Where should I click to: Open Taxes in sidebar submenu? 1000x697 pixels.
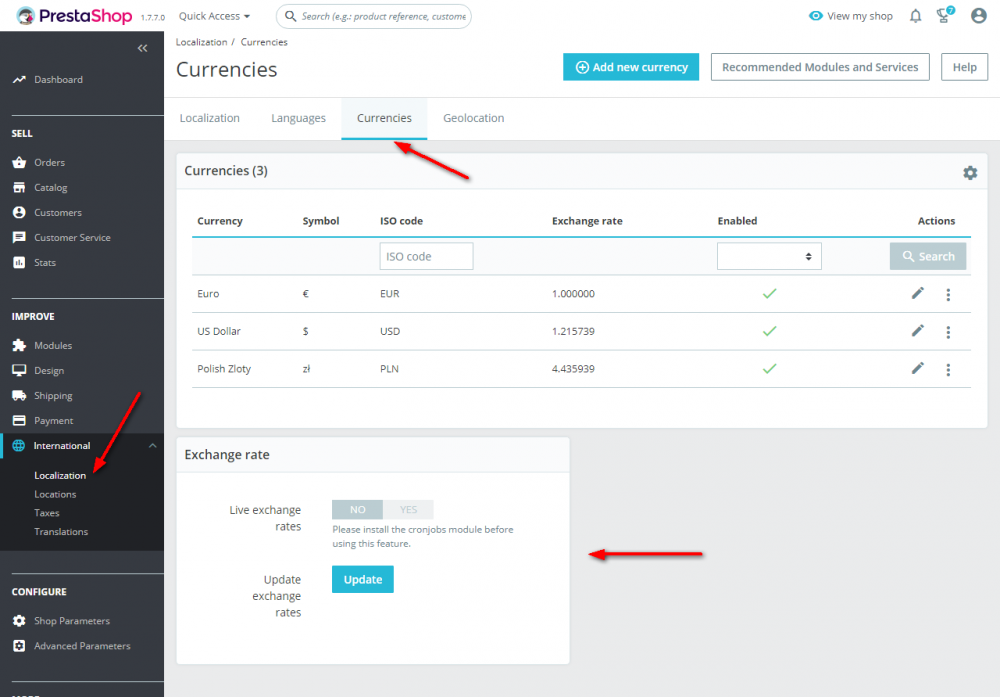(47, 513)
